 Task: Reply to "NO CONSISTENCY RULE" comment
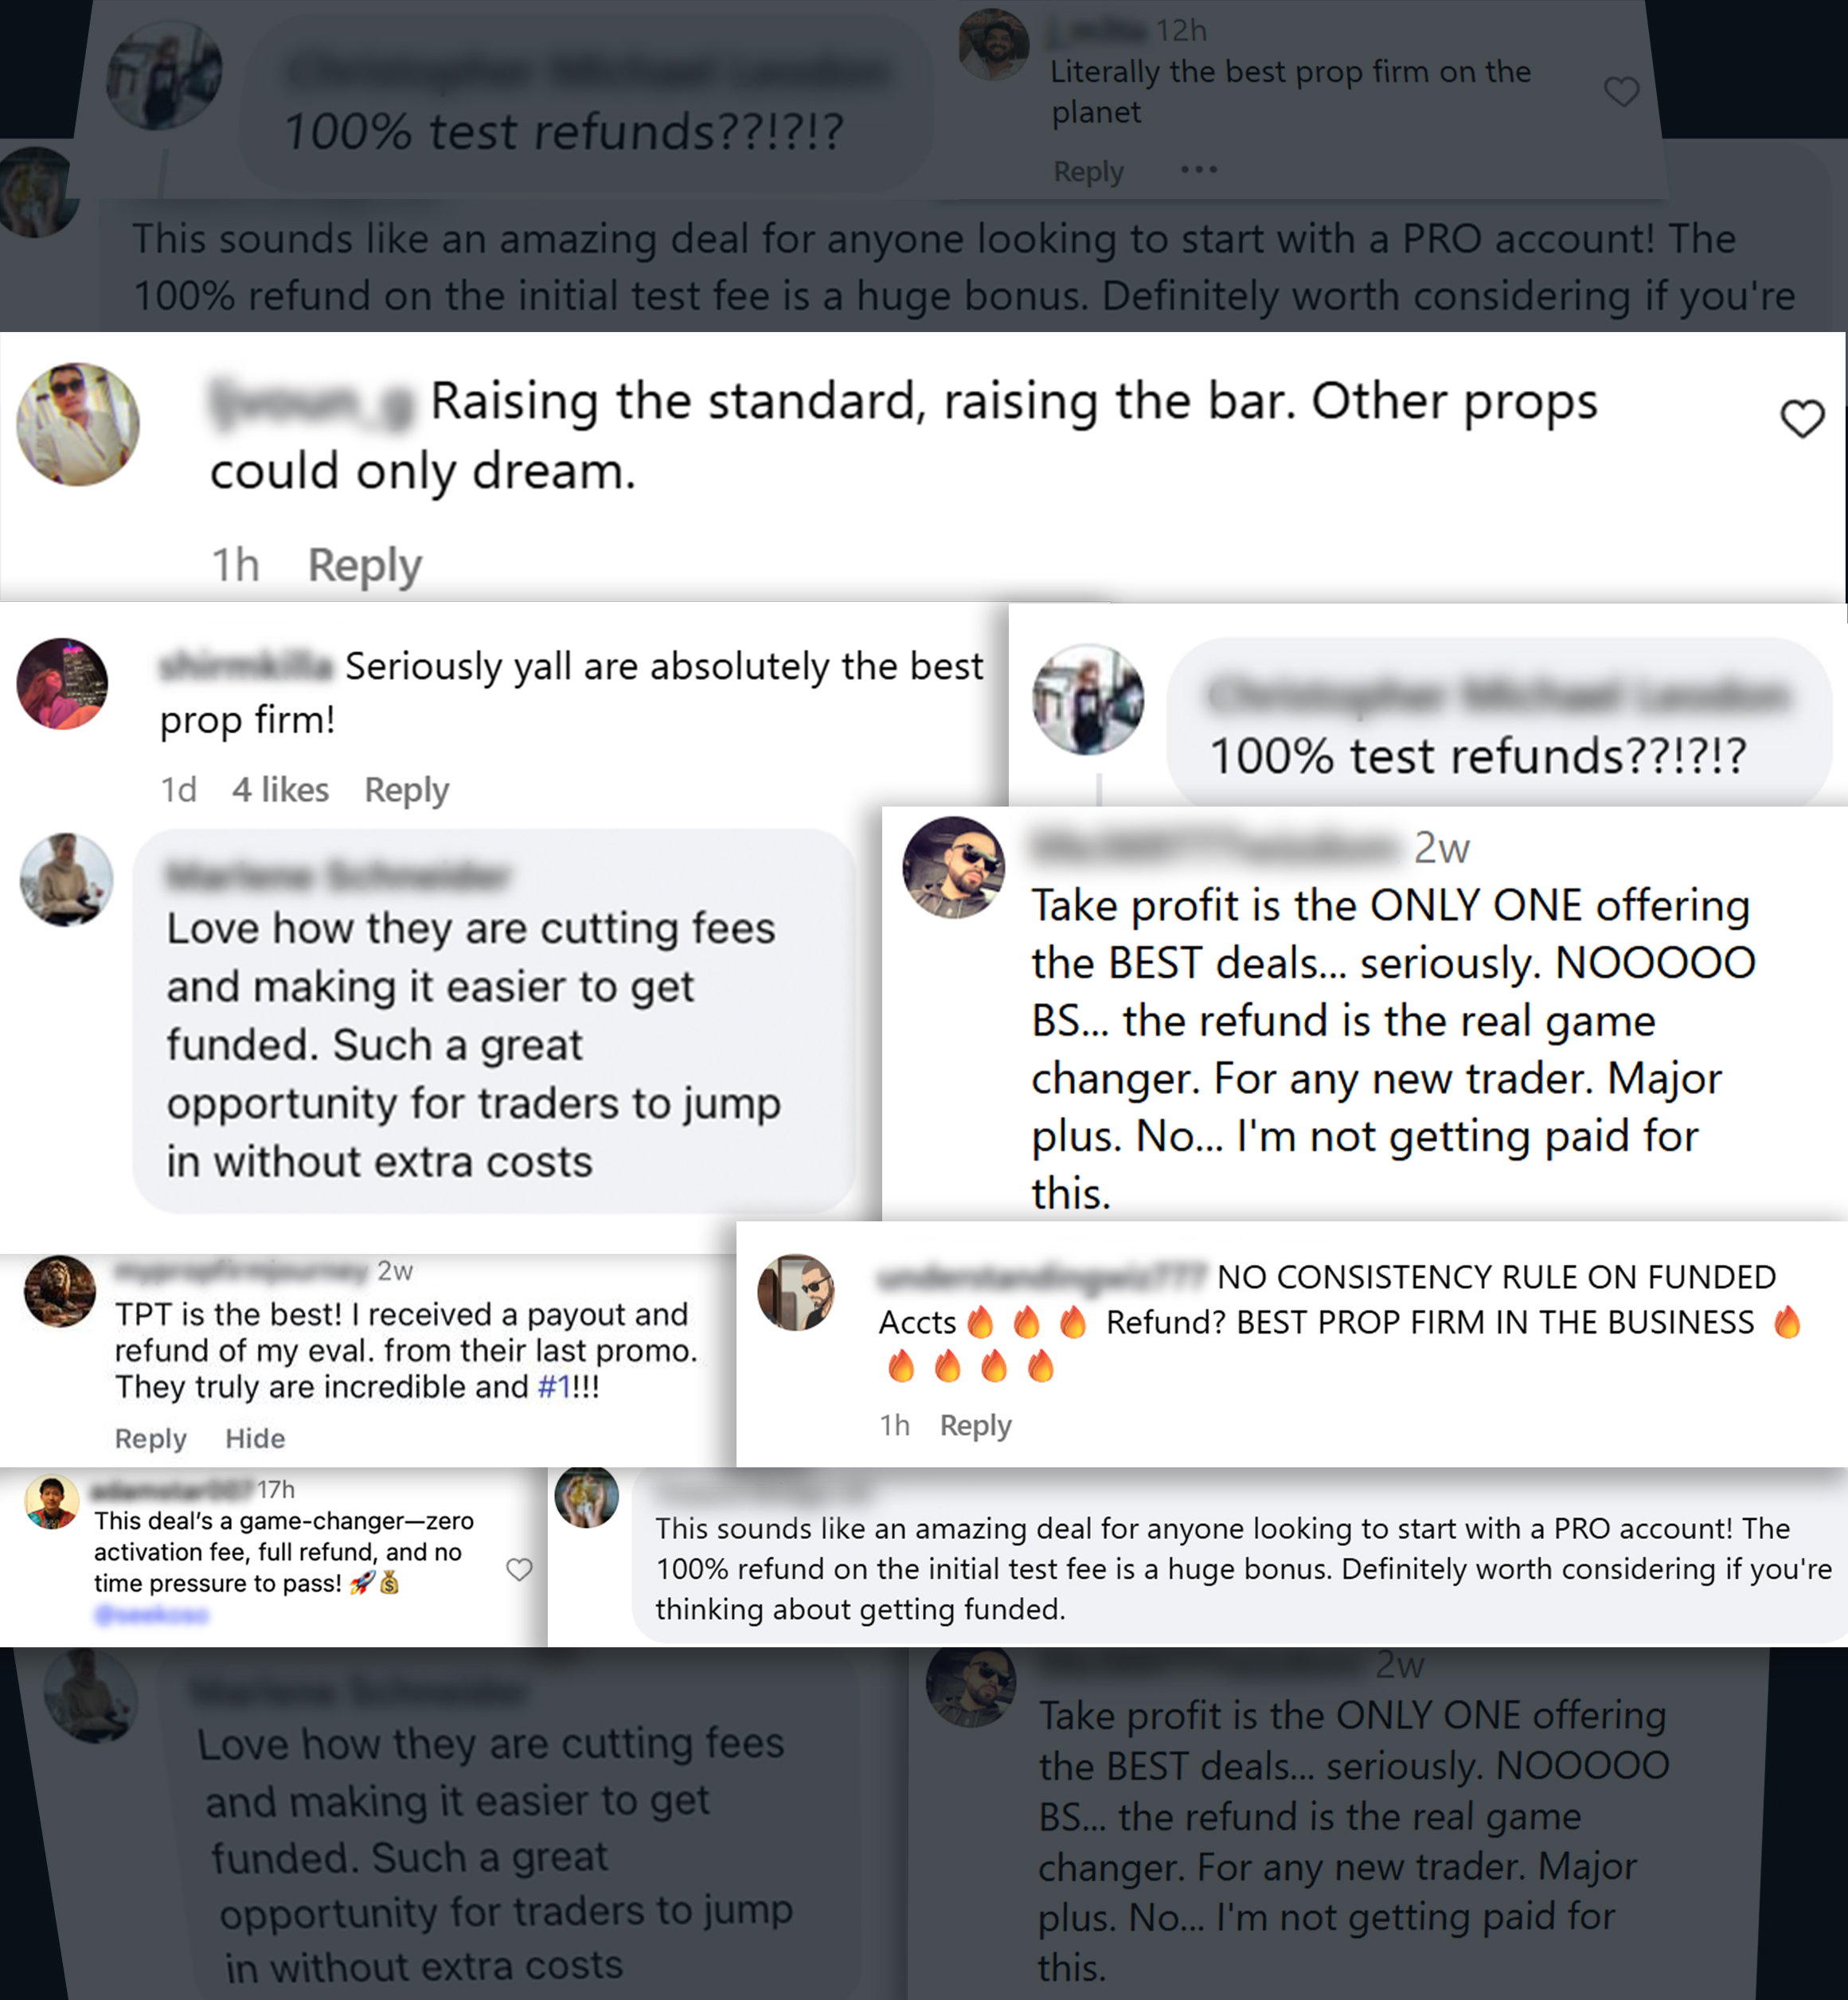tap(975, 1425)
